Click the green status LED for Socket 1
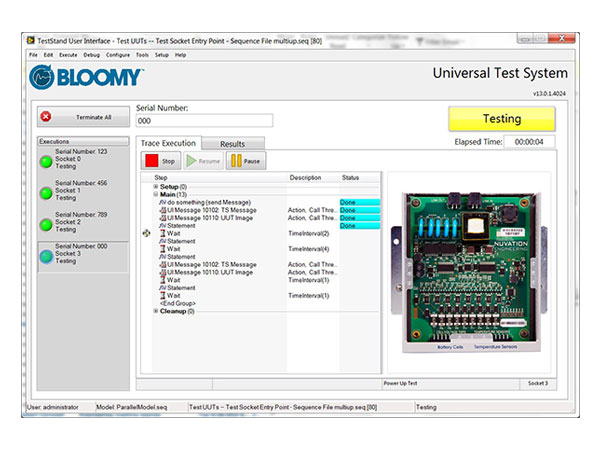The image size is (600, 450). click(46, 193)
